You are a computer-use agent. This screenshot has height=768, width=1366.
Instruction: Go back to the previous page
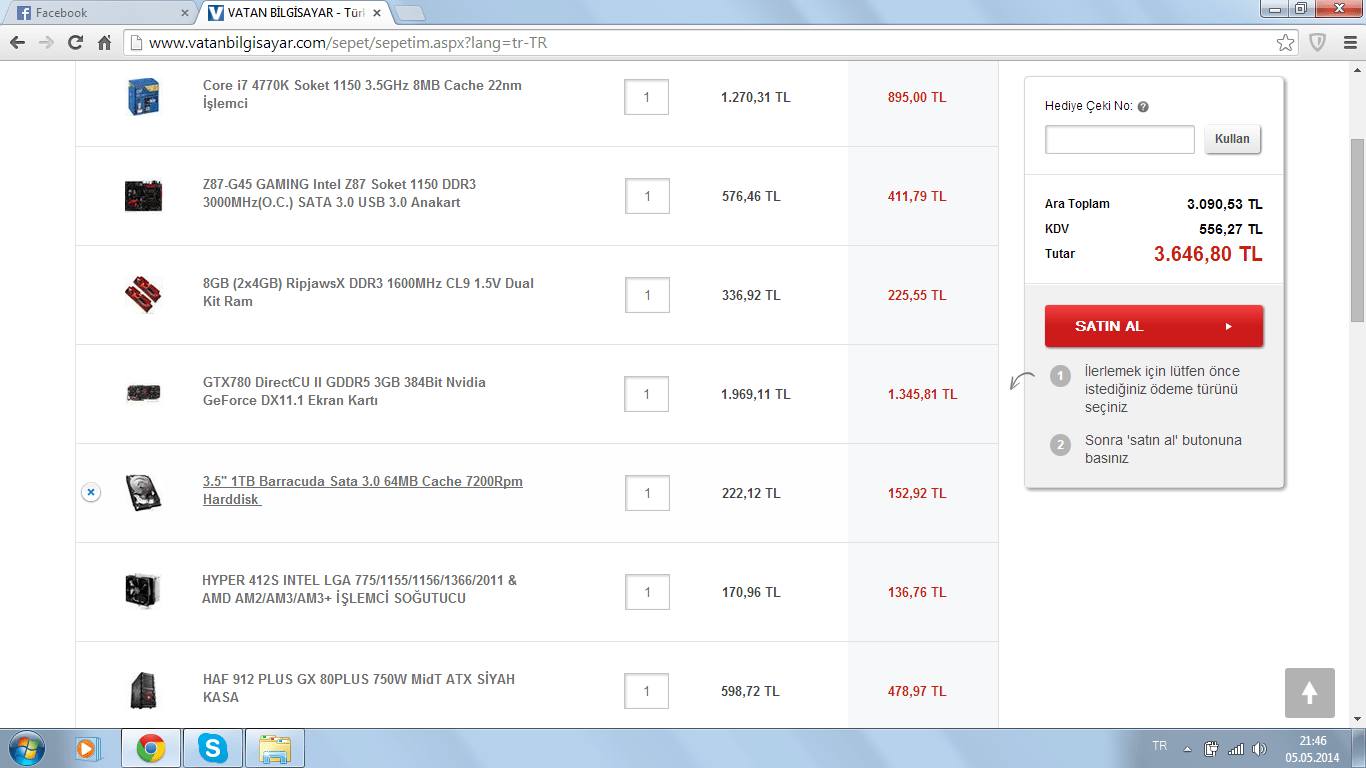(17, 43)
